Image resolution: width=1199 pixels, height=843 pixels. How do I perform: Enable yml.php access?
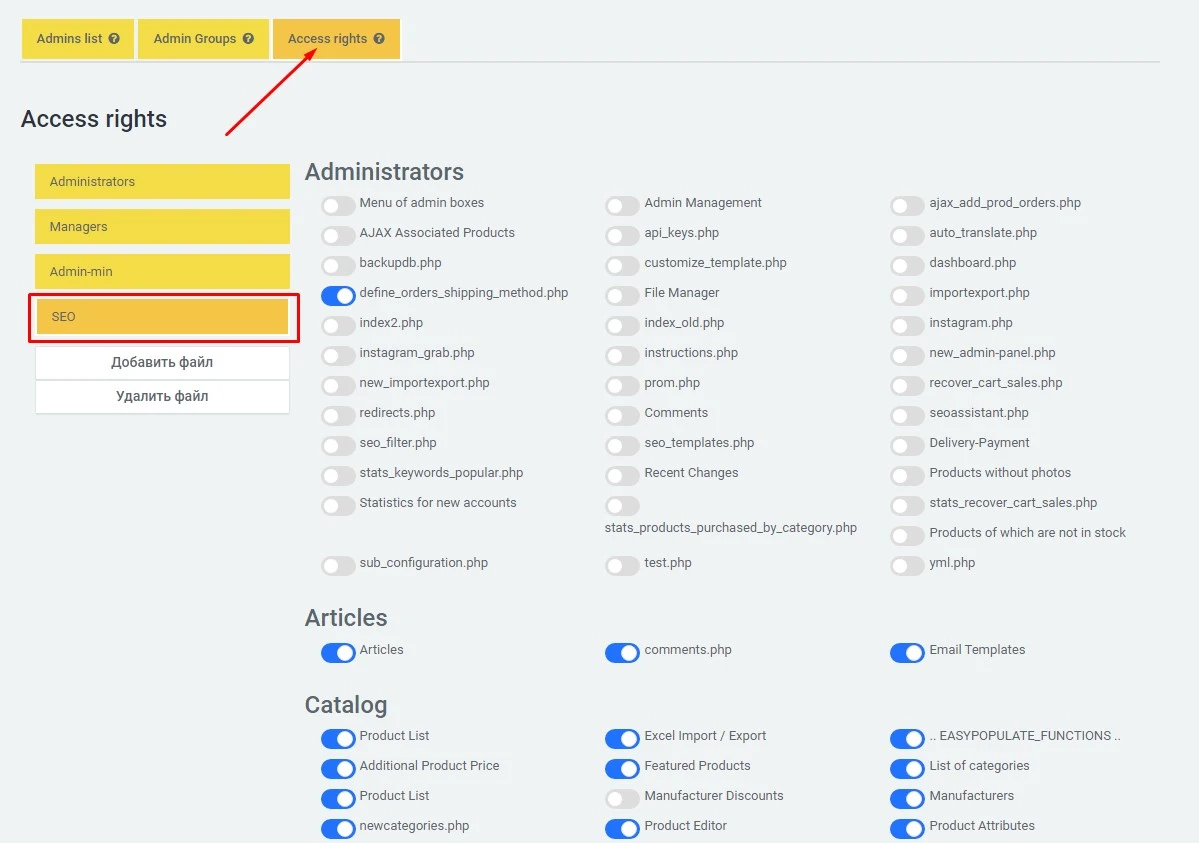(907, 565)
